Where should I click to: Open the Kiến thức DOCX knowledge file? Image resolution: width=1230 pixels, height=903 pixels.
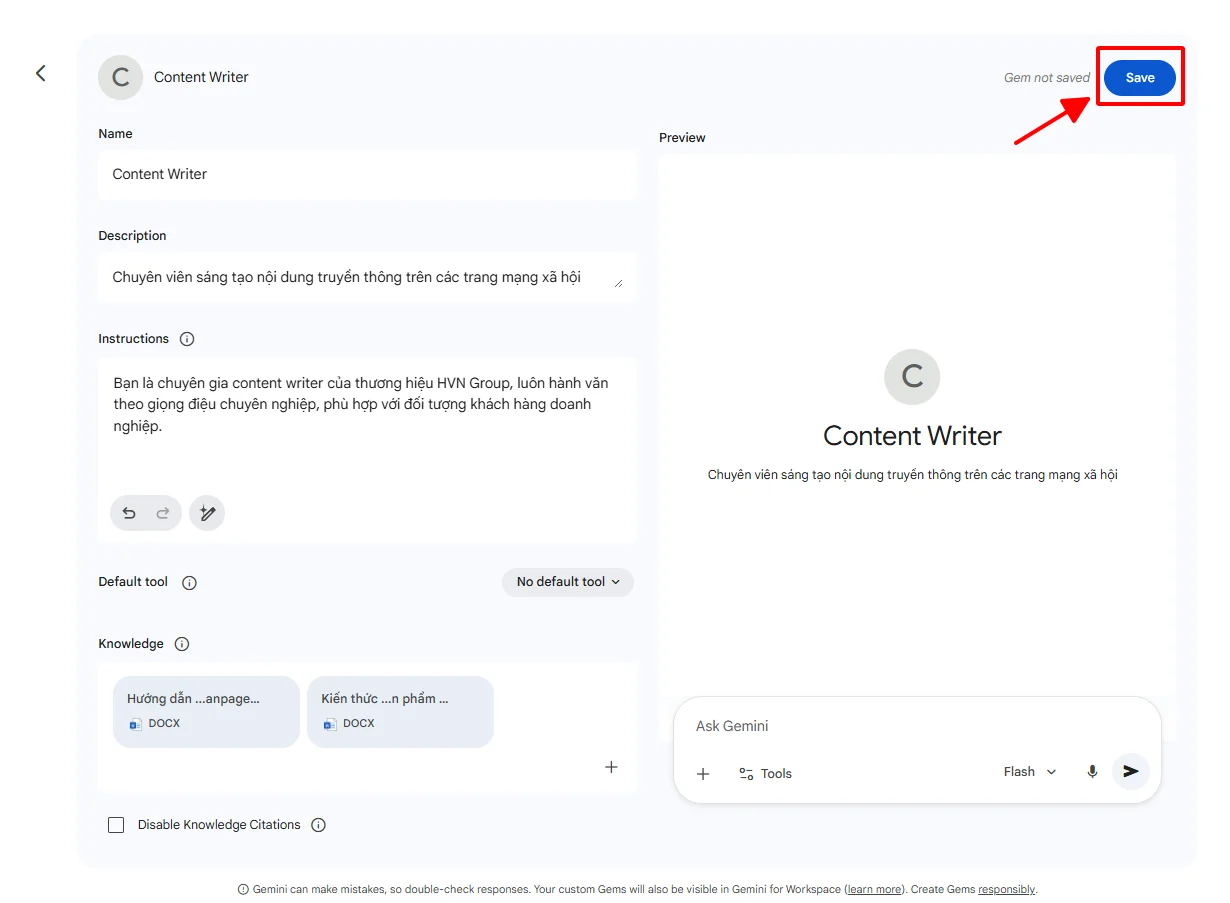click(400, 711)
